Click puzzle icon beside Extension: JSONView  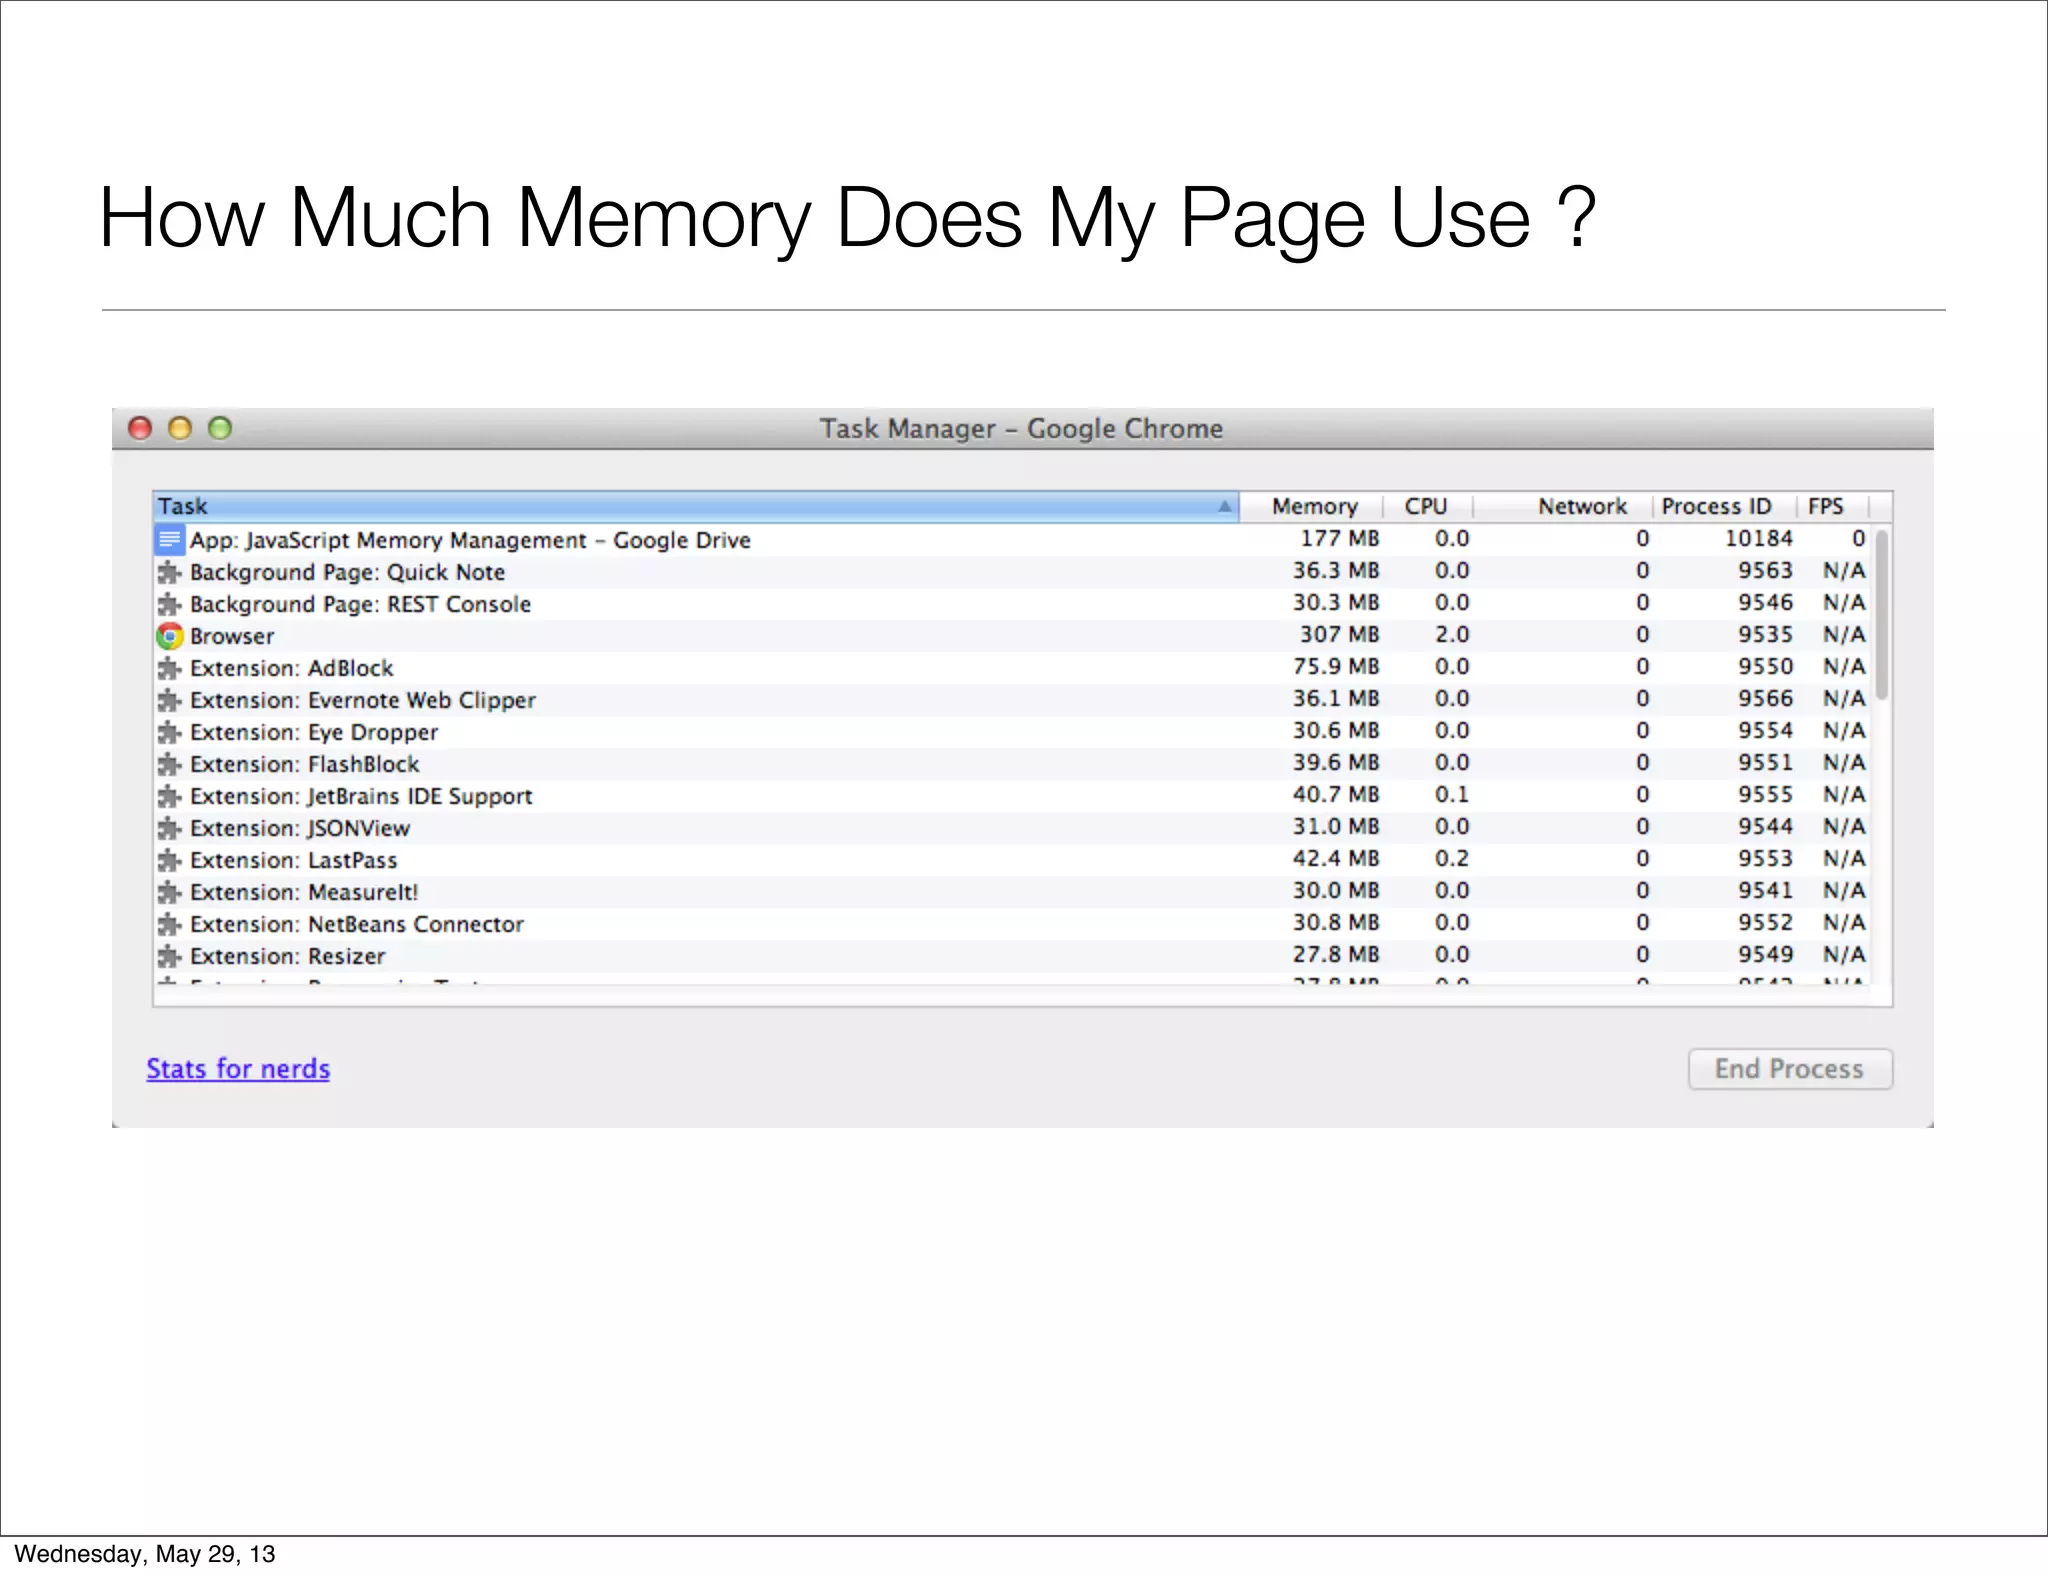(x=170, y=828)
